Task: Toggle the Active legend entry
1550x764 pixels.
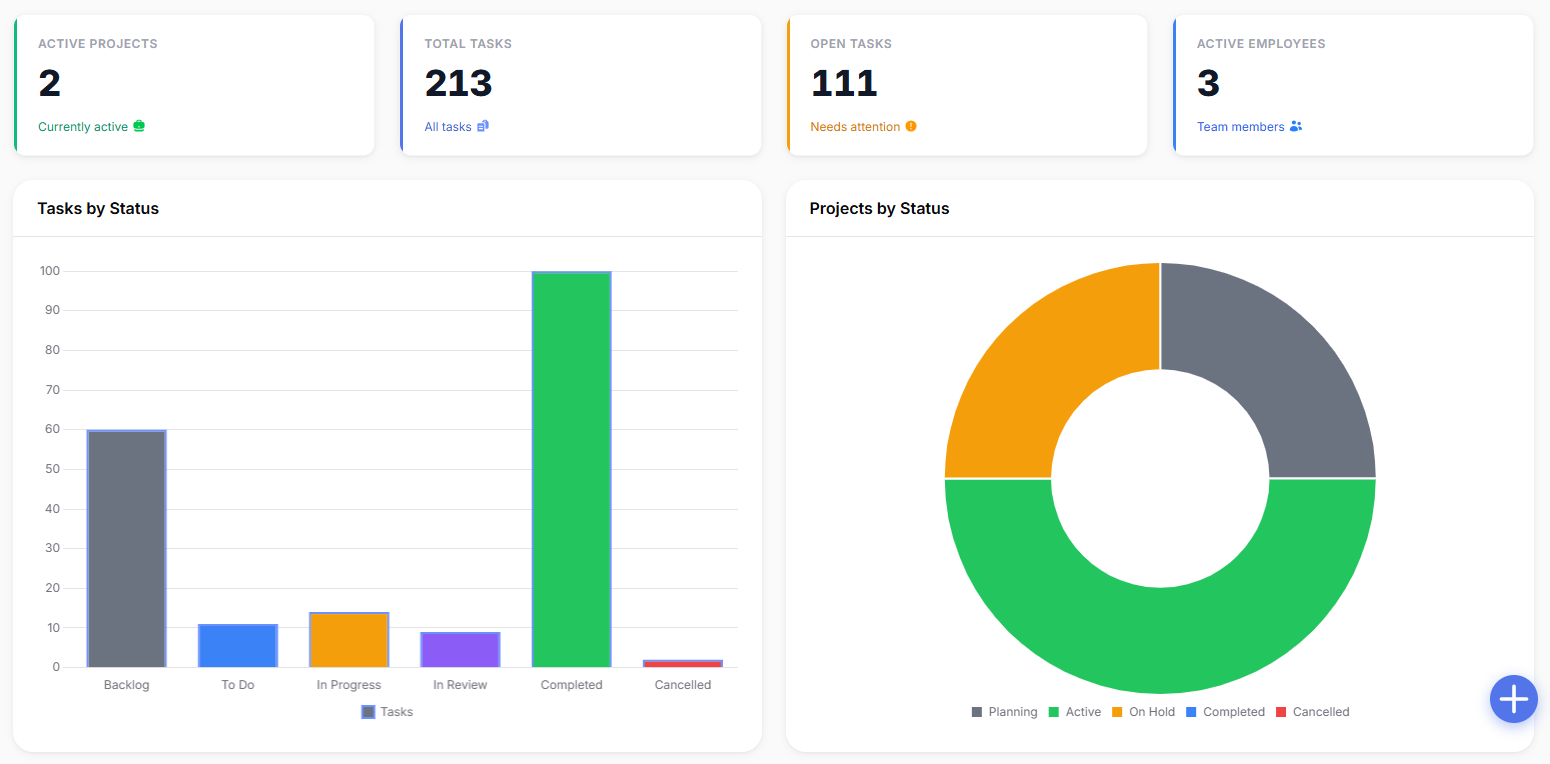Action: tap(1074, 712)
